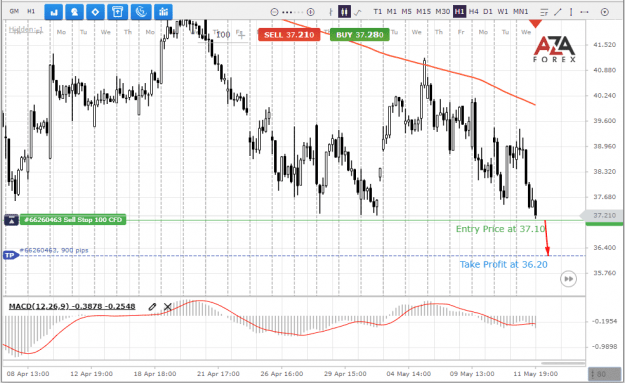This screenshot has width=625, height=383.
Task: Click the order line handle icon beside Sell Stop
Action: click(11, 220)
